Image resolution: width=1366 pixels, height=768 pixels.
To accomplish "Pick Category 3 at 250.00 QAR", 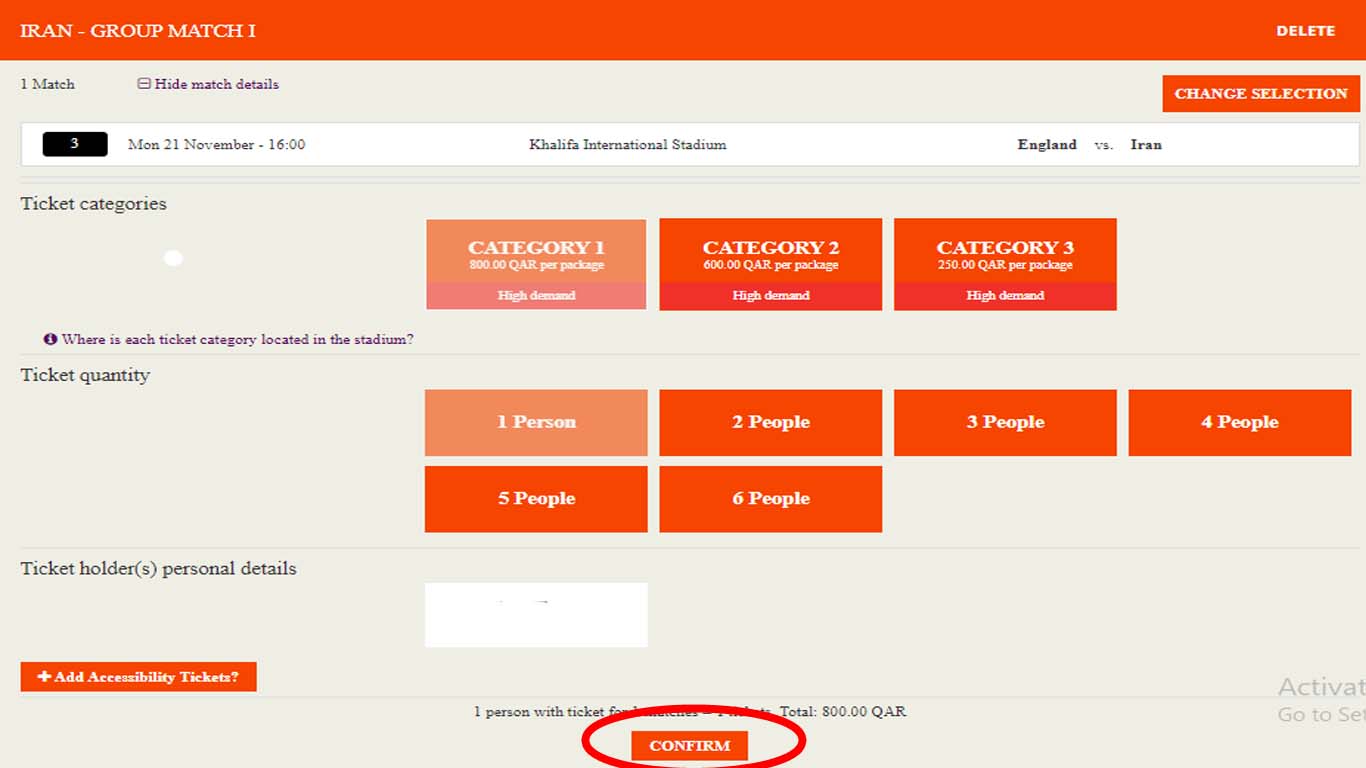I will pyautogui.click(x=1005, y=264).
